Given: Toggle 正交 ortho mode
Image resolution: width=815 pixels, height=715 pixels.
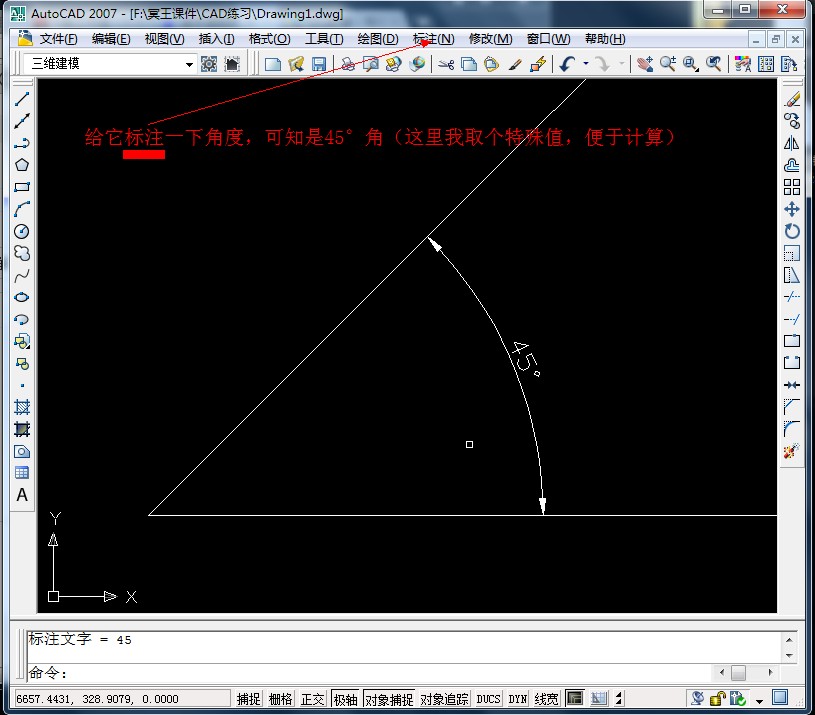Looking at the screenshot, I should [312, 699].
